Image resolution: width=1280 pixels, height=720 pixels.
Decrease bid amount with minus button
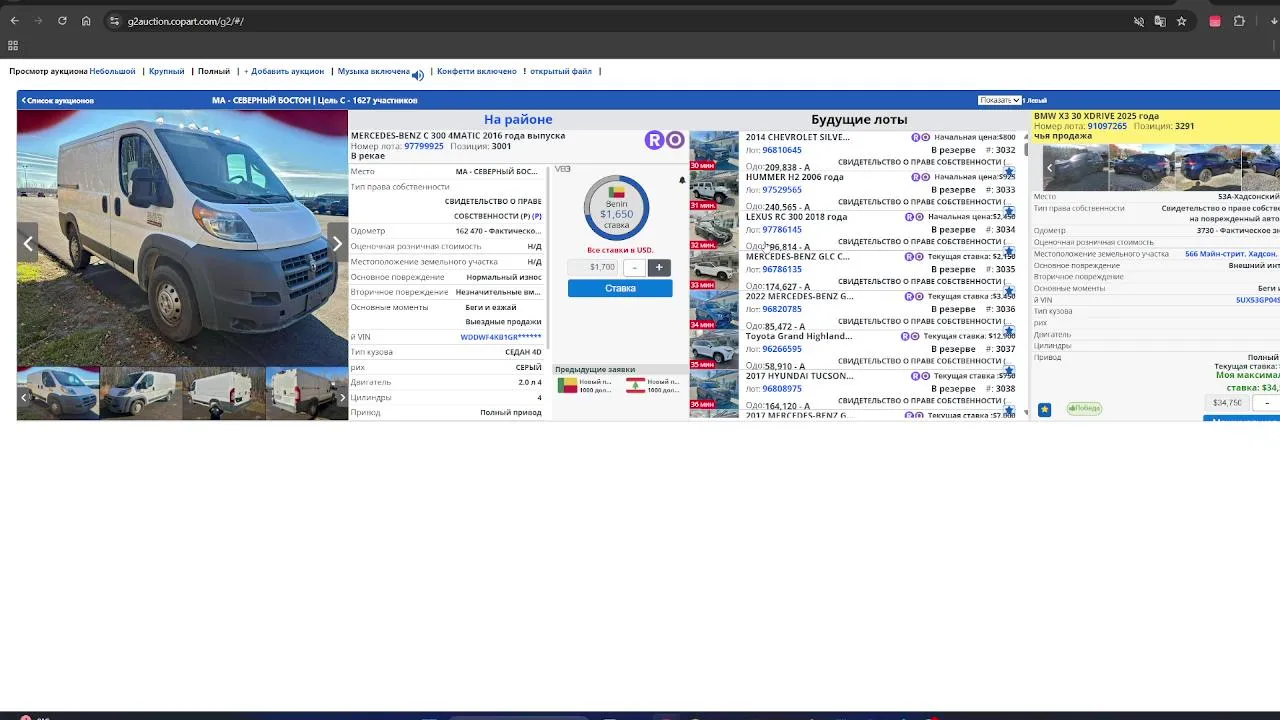634,267
